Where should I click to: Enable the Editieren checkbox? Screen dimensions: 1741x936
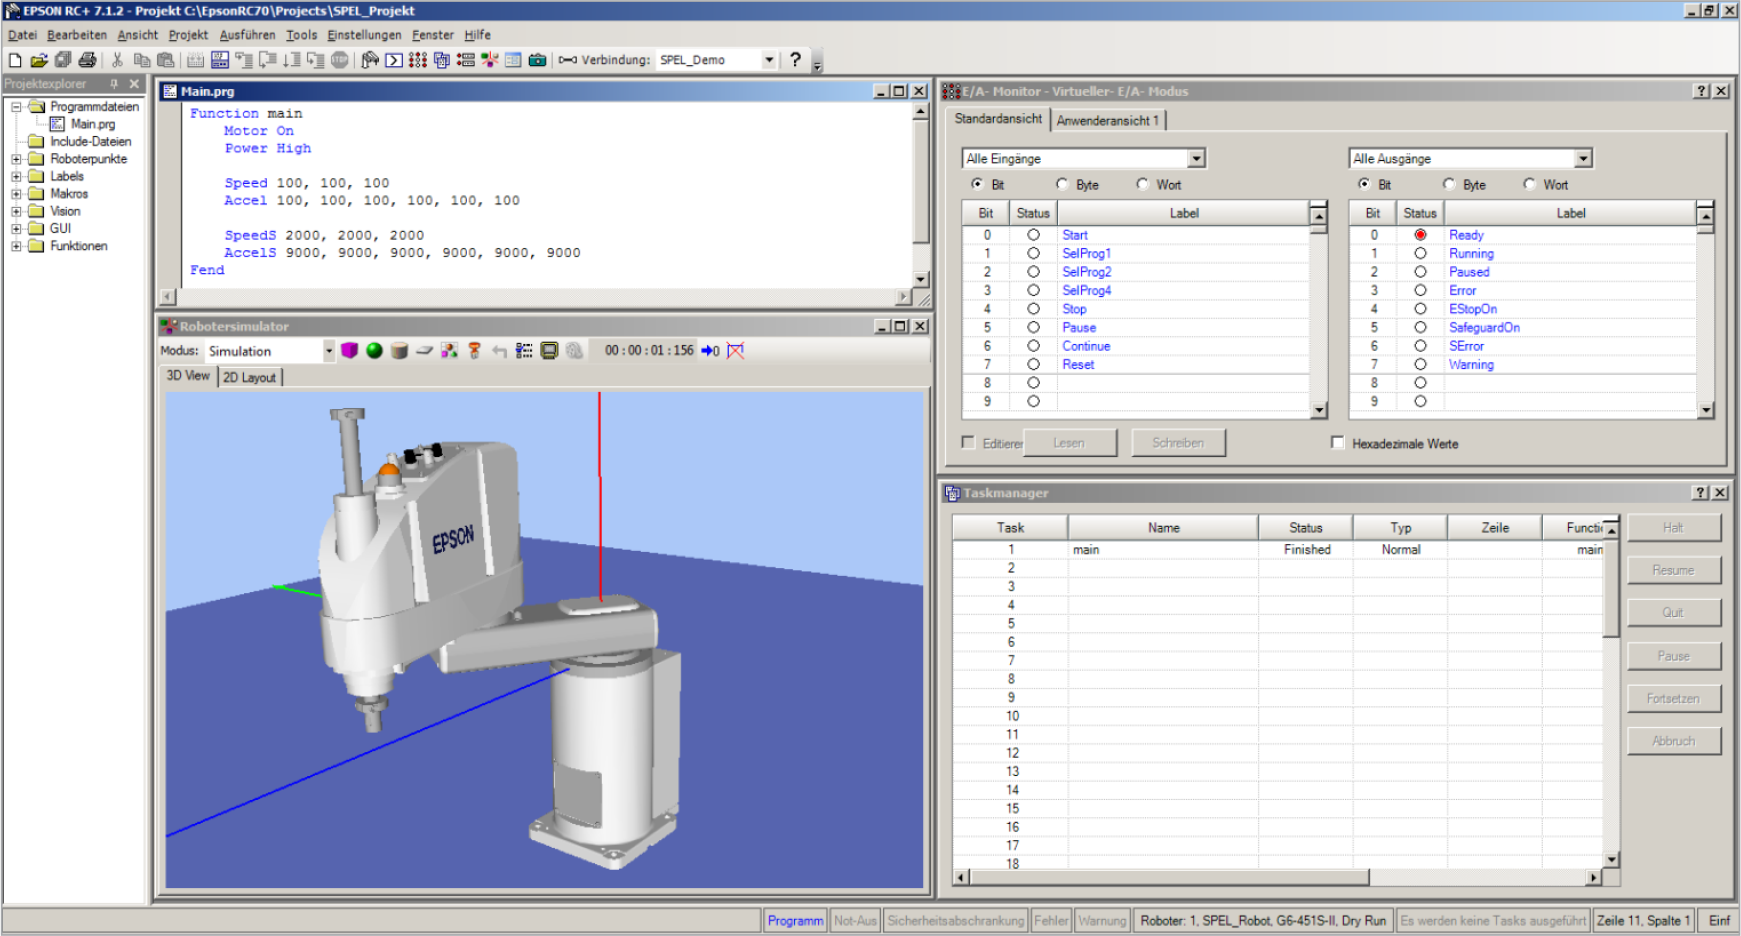tap(968, 442)
